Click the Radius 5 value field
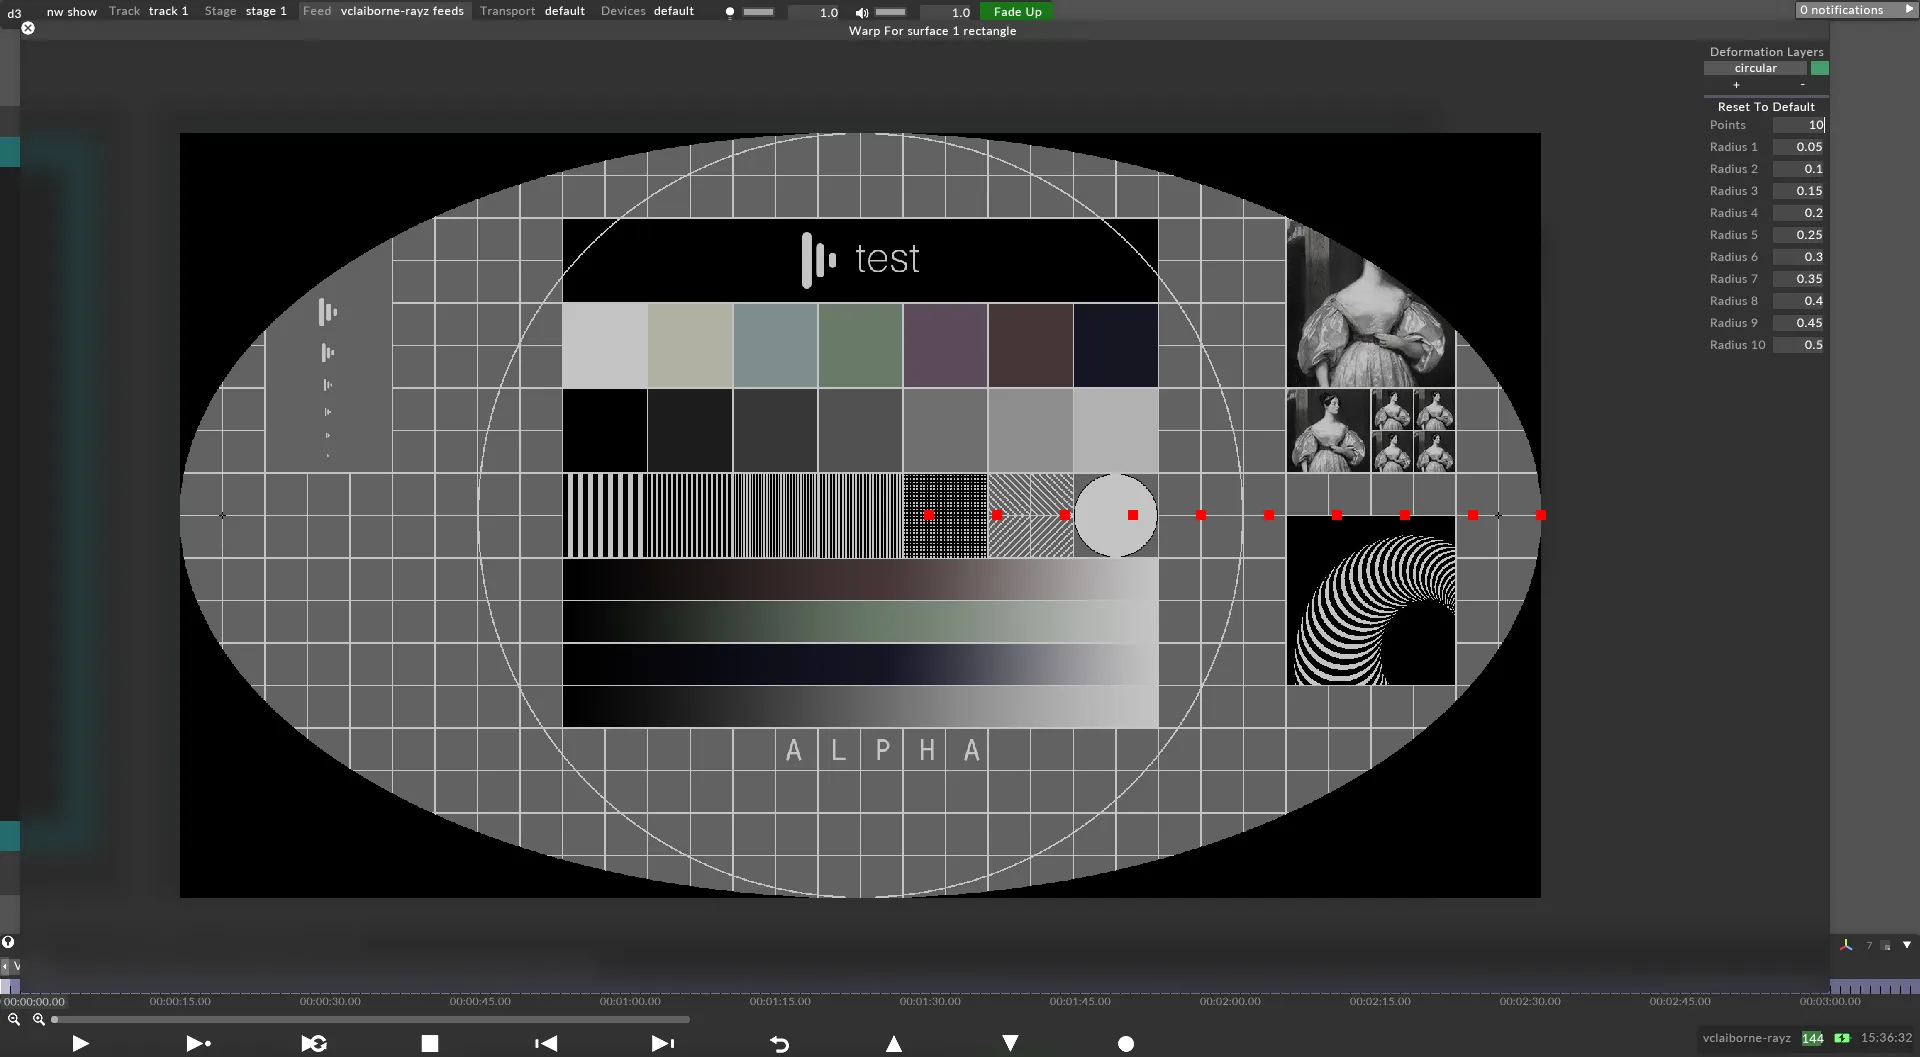The height and width of the screenshot is (1057, 1920). pyautogui.click(x=1799, y=235)
